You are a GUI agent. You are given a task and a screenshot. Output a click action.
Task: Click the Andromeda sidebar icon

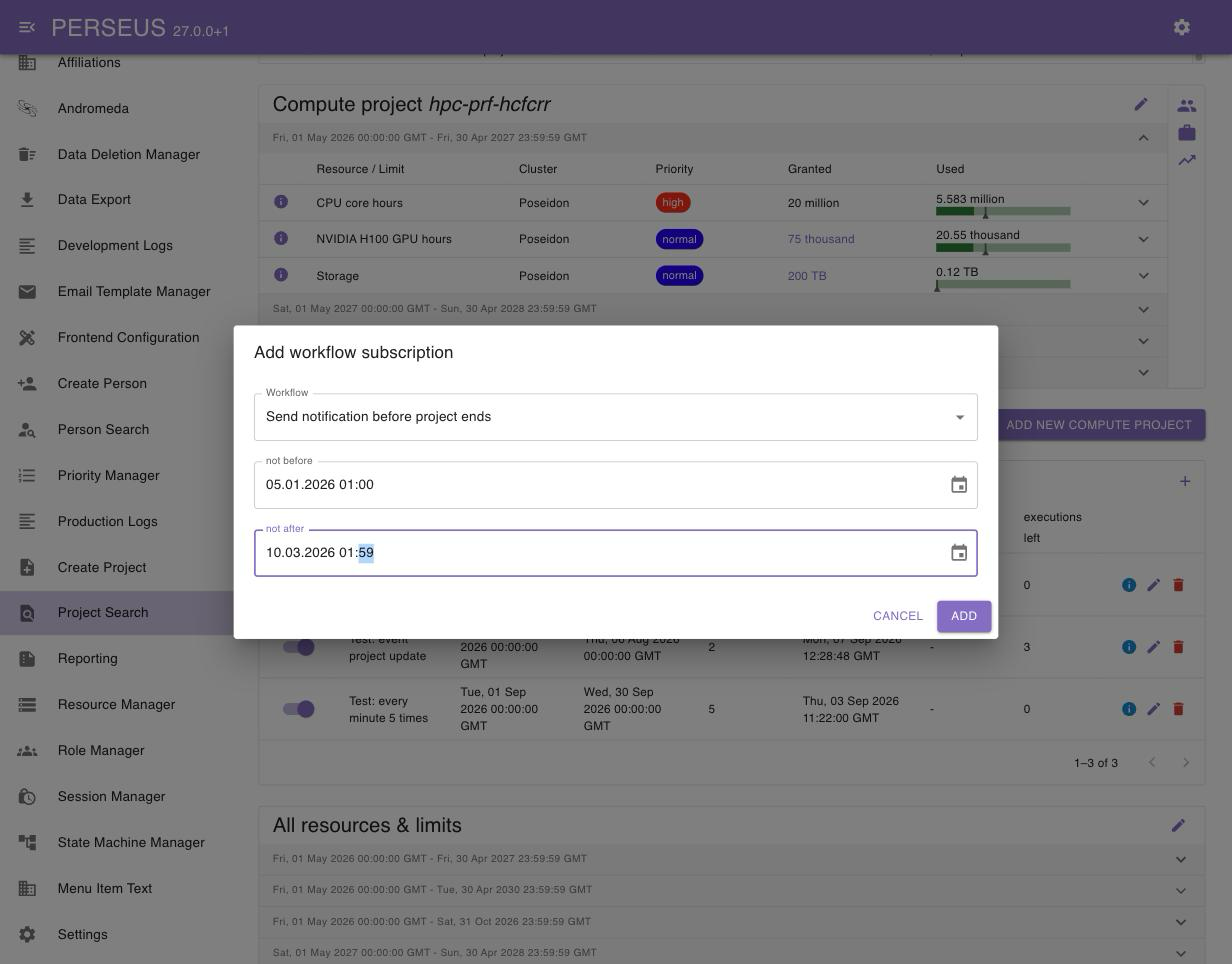(27, 109)
